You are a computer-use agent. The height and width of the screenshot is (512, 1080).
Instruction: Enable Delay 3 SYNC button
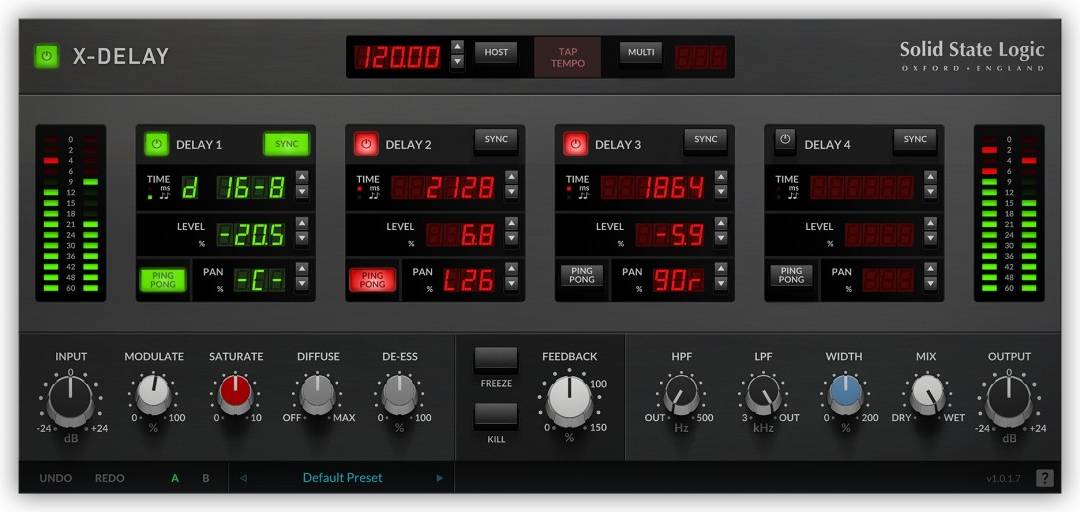[x=705, y=140]
